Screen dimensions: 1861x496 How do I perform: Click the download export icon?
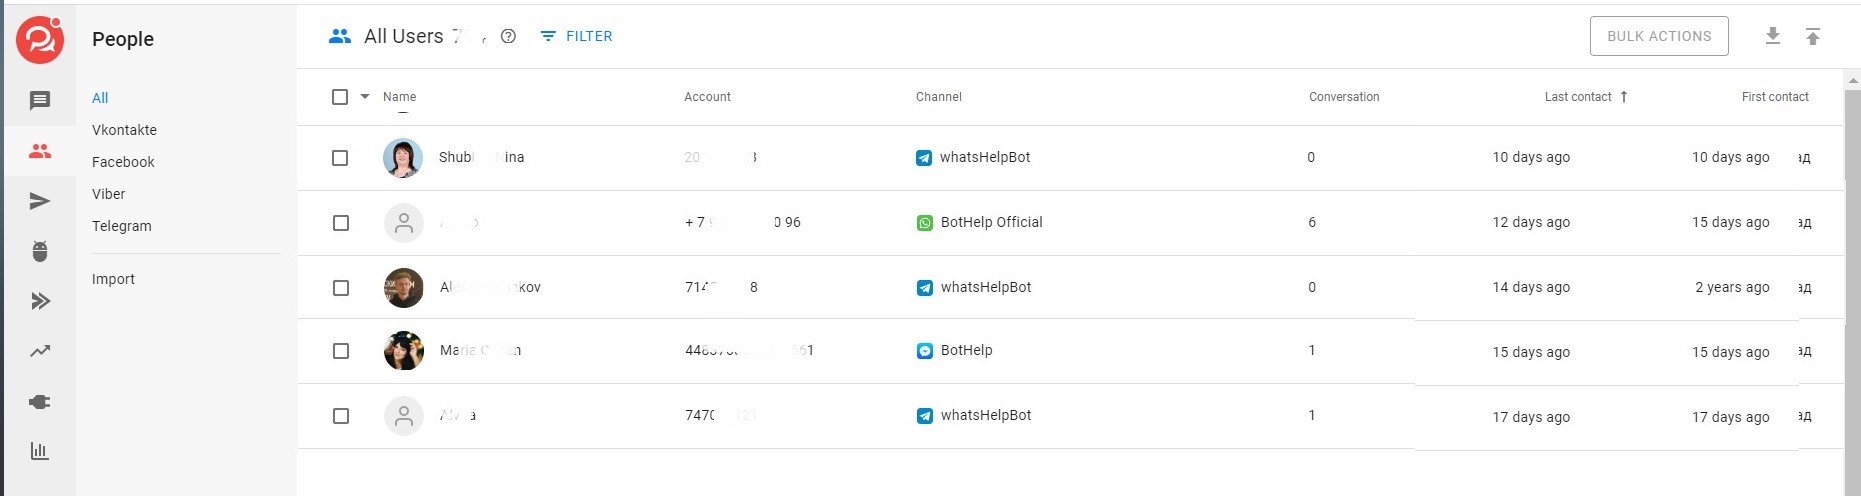(1773, 36)
